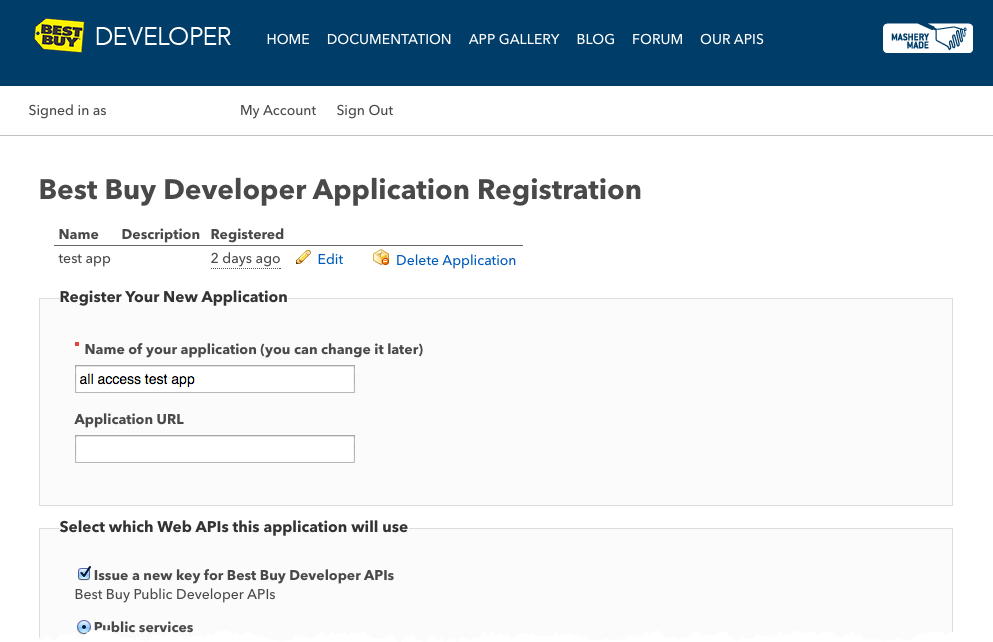This screenshot has height=642, width=993.
Task: Open the DOCUMENTATION nav item
Action: tap(389, 39)
